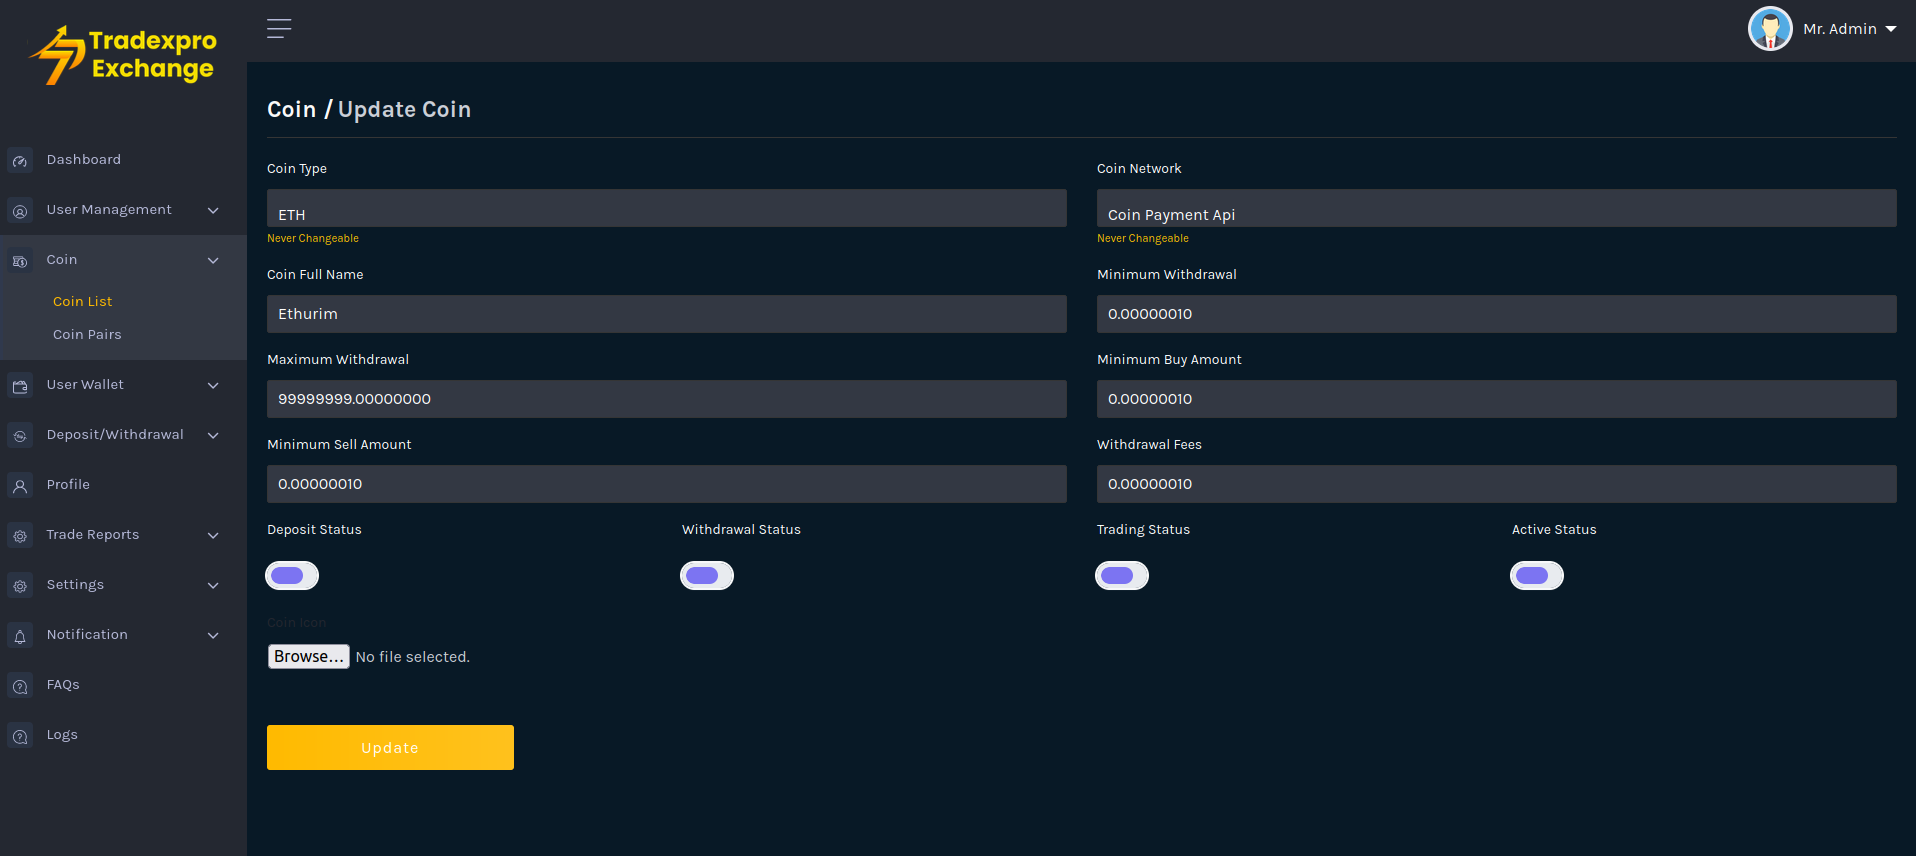The height and width of the screenshot is (856, 1916).
Task: Open Coin Pairs in sidebar
Action: 87,335
